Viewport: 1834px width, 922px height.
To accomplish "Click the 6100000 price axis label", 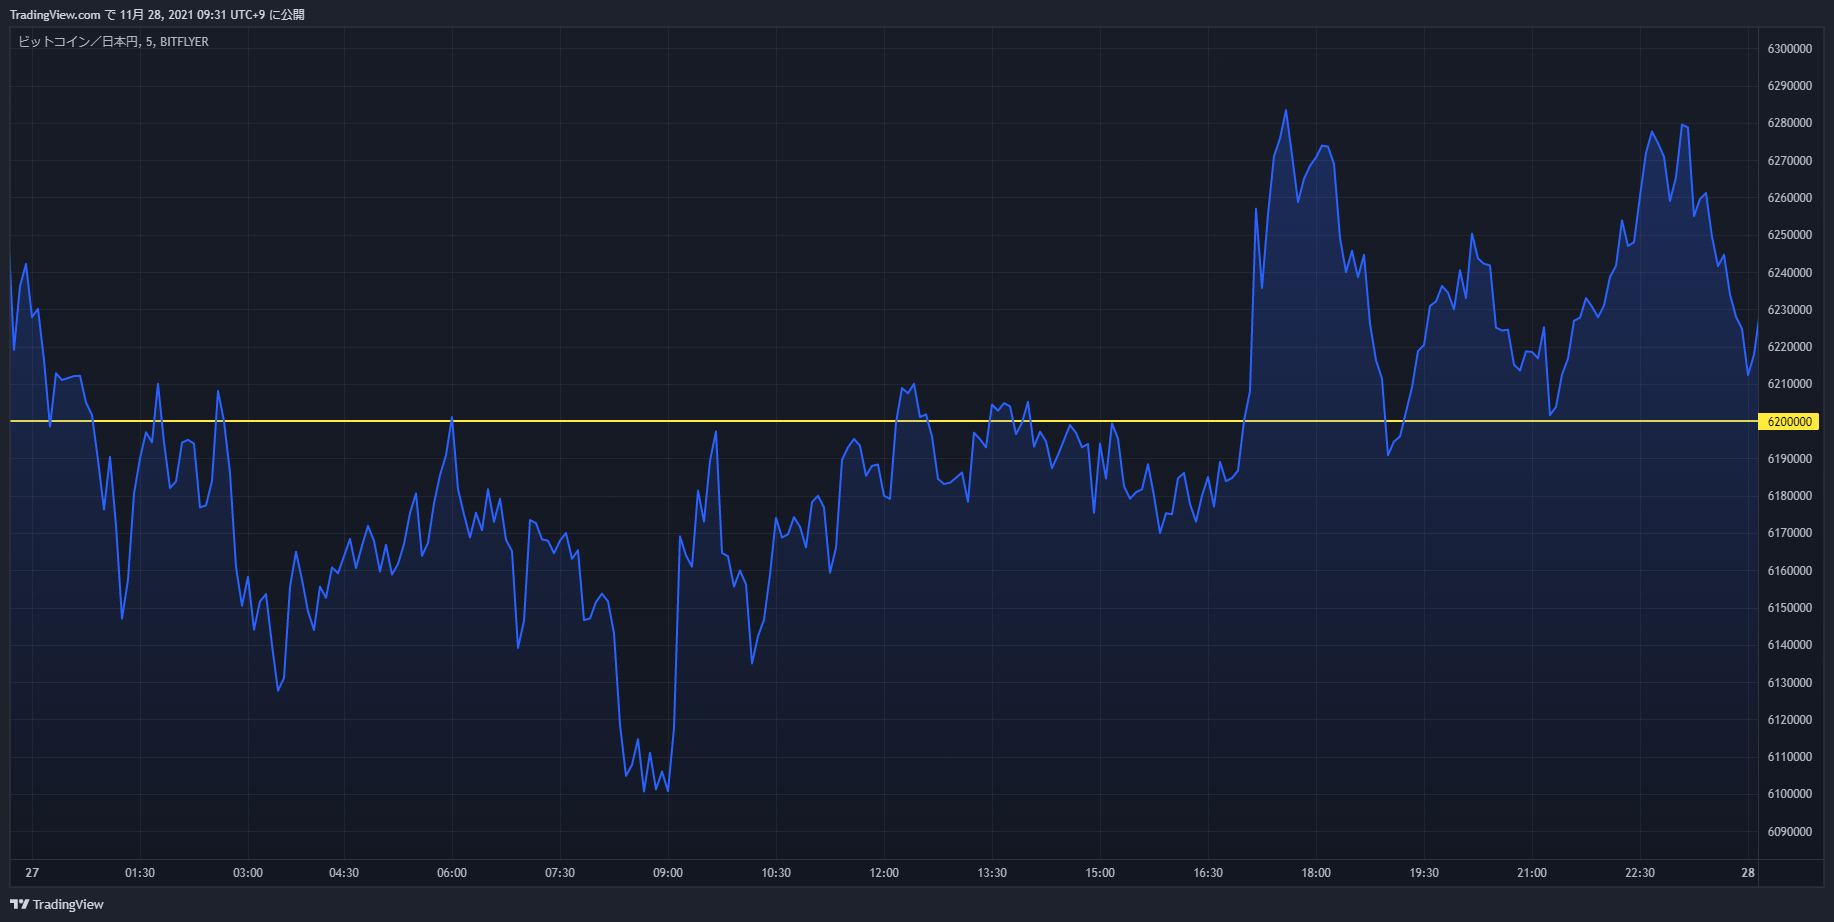I will [x=1790, y=794].
